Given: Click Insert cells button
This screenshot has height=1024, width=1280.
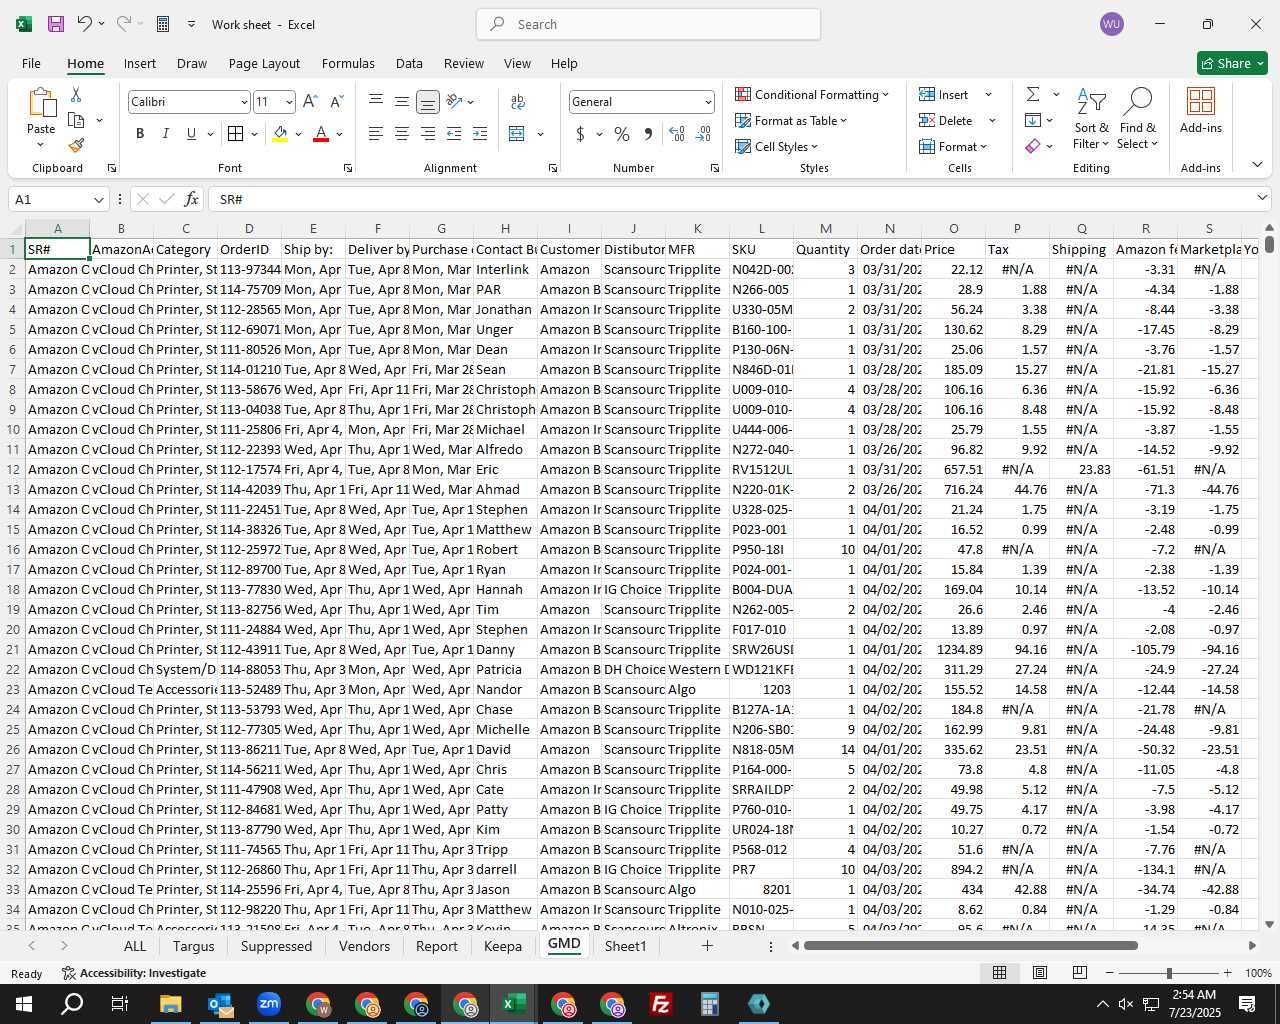Looking at the screenshot, I should 944,94.
